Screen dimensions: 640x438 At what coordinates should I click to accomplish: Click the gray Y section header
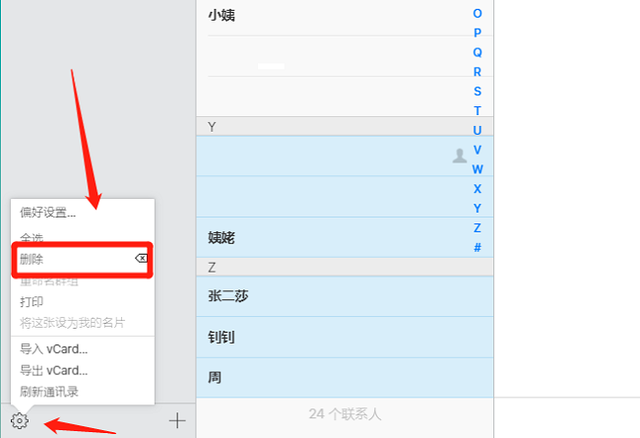coord(344,126)
